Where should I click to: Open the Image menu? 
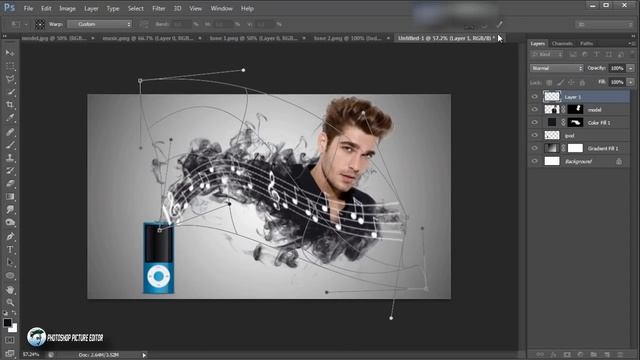click(67, 8)
